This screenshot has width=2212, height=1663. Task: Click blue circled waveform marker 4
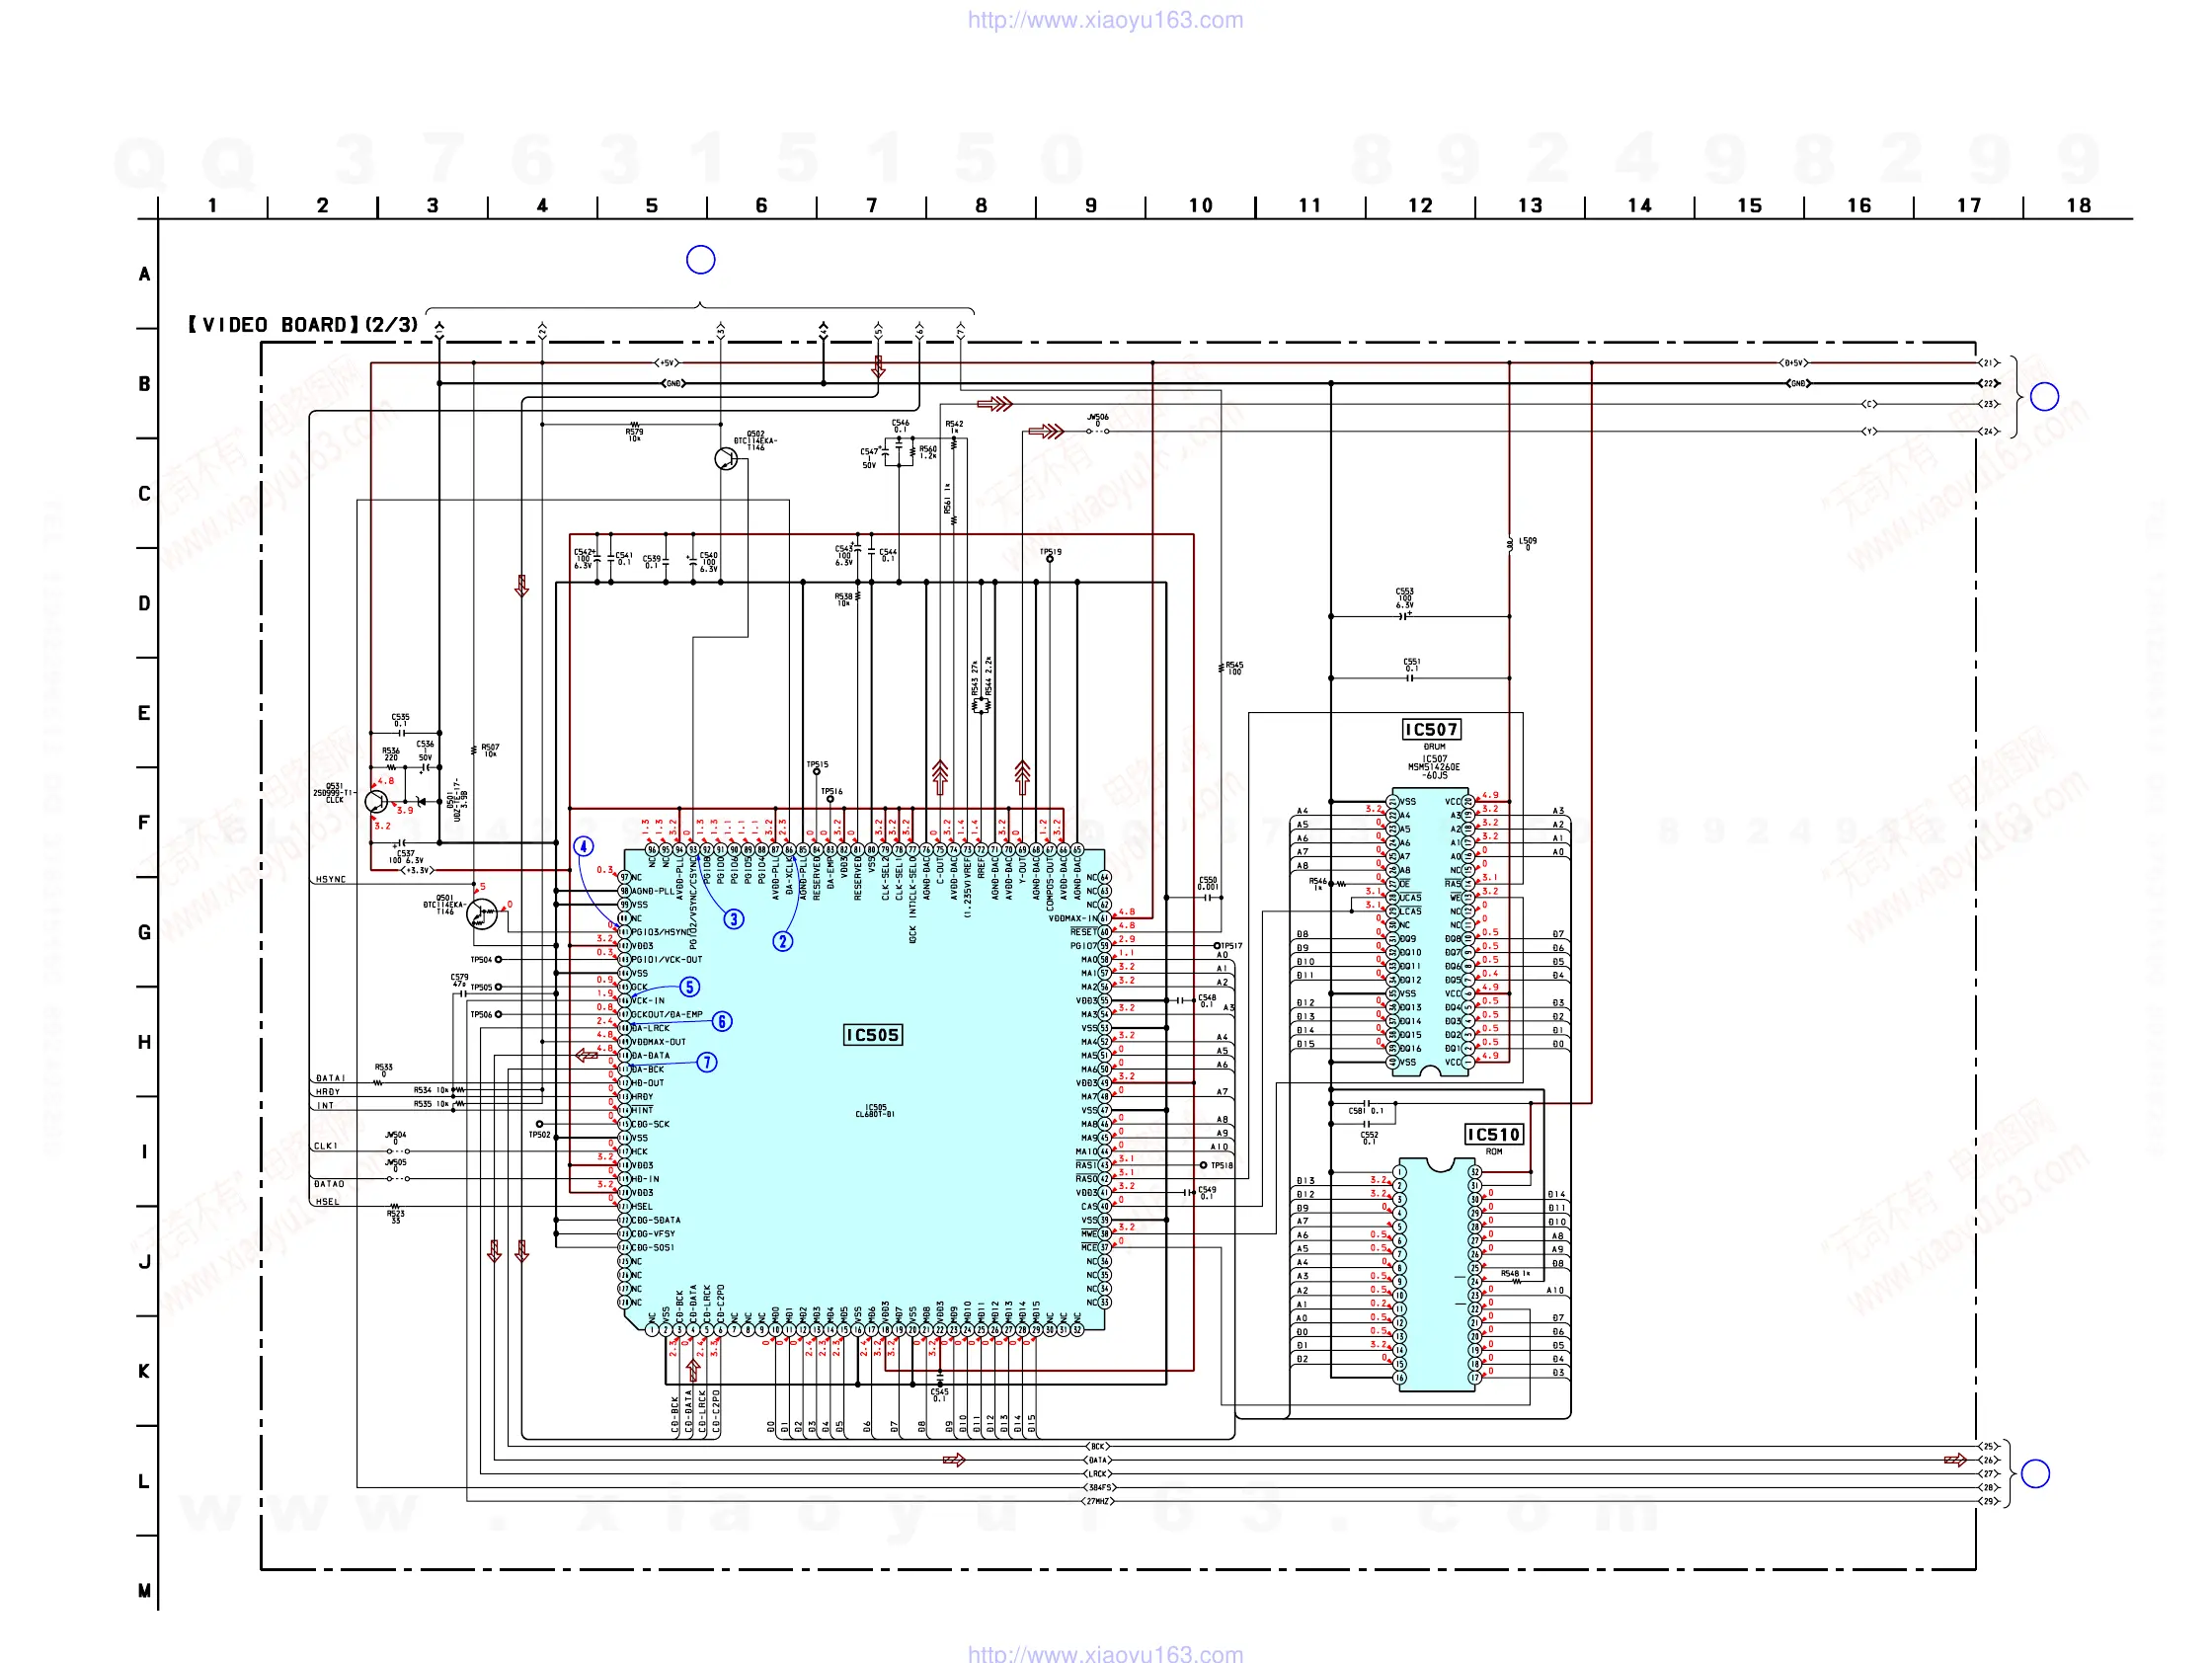584,846
